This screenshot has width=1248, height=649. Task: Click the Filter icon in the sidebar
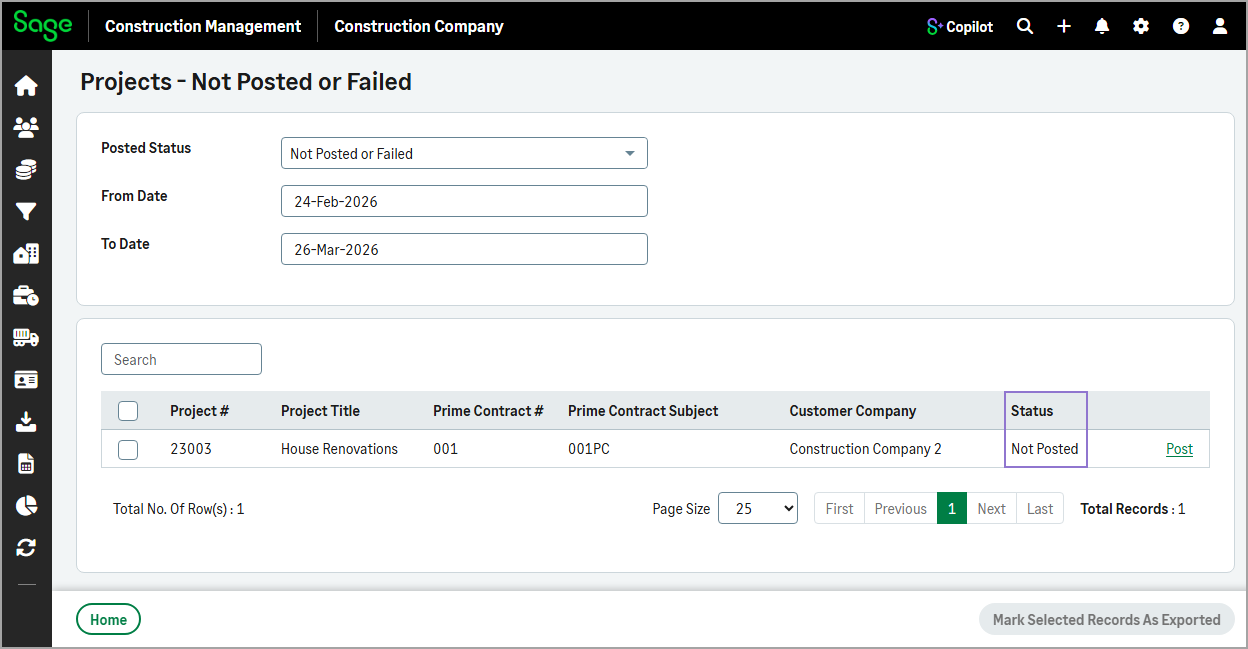coord(27,211)
